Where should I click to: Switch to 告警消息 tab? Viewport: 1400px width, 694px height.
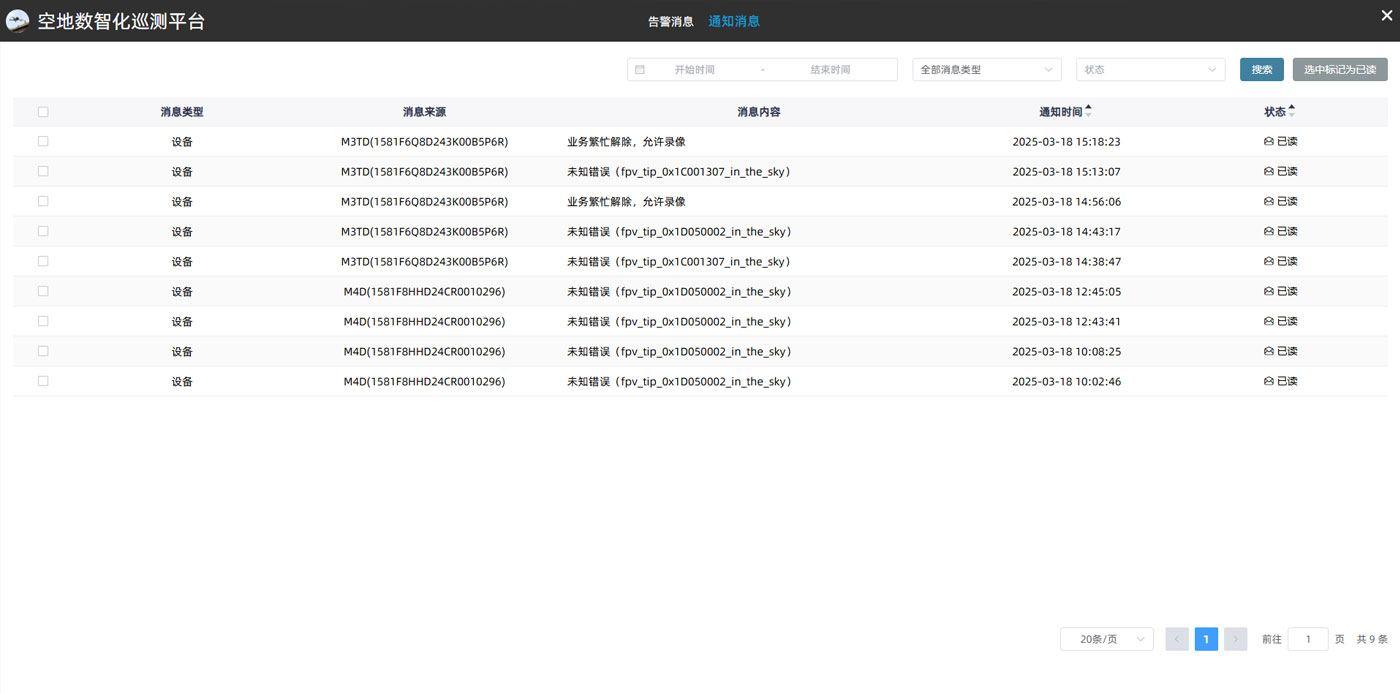coord(670,21)
